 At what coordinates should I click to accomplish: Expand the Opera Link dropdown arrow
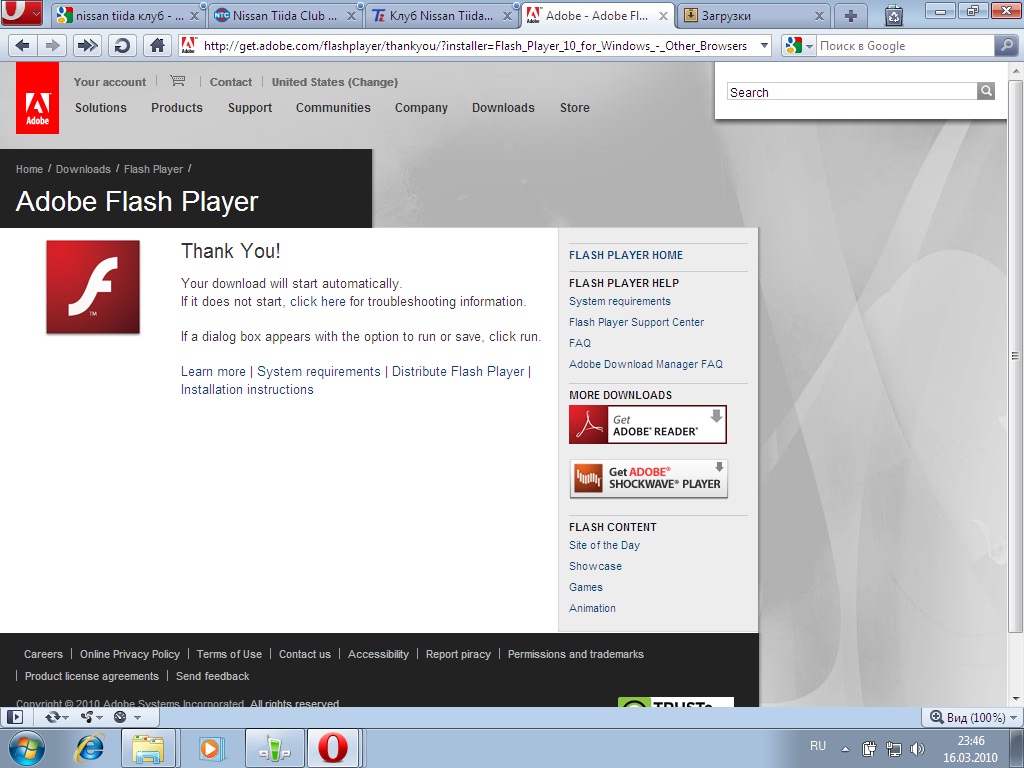[66, 718]
